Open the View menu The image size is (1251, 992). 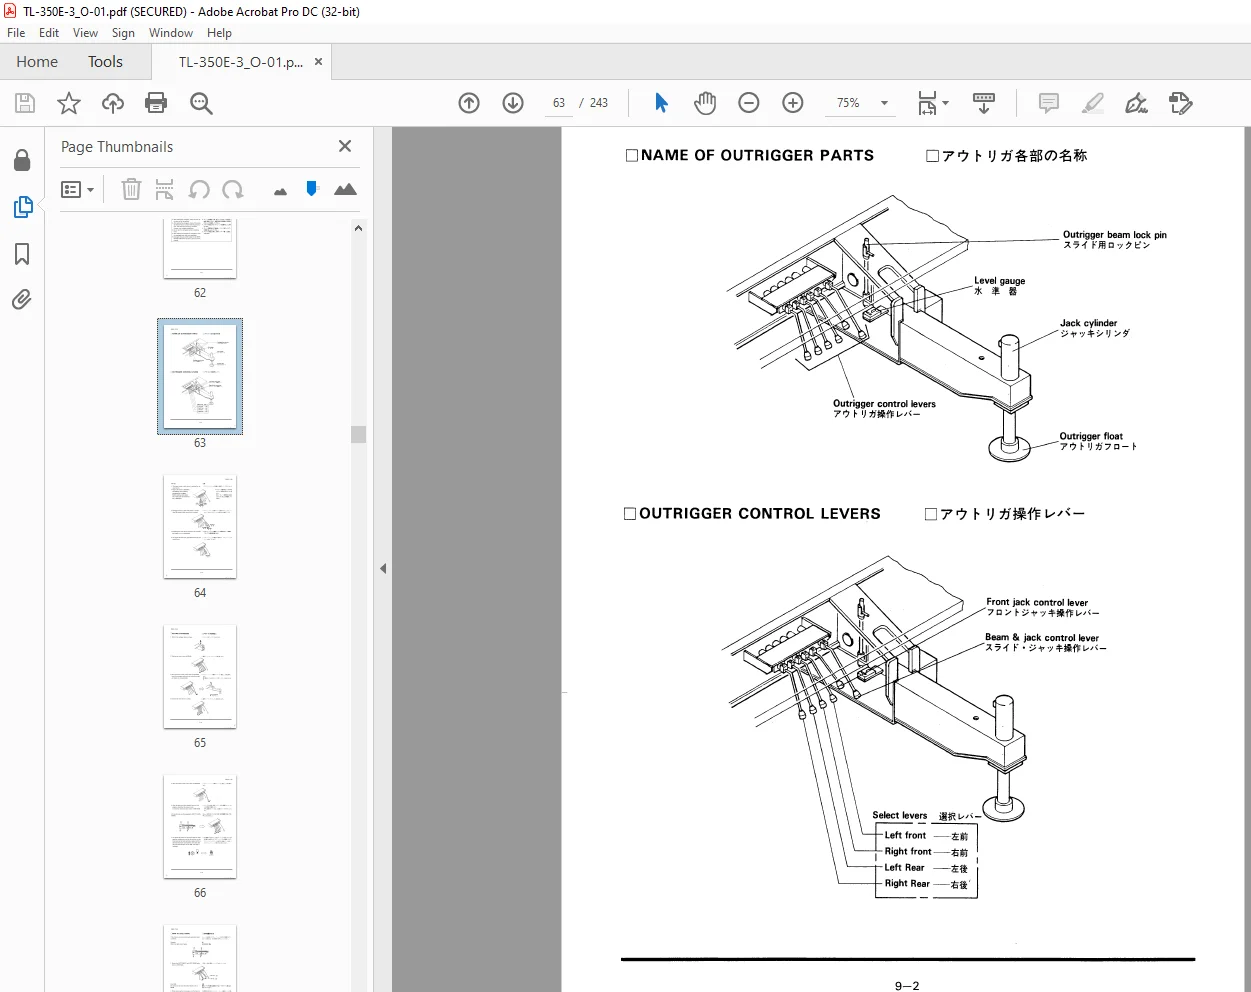point(85,33)
